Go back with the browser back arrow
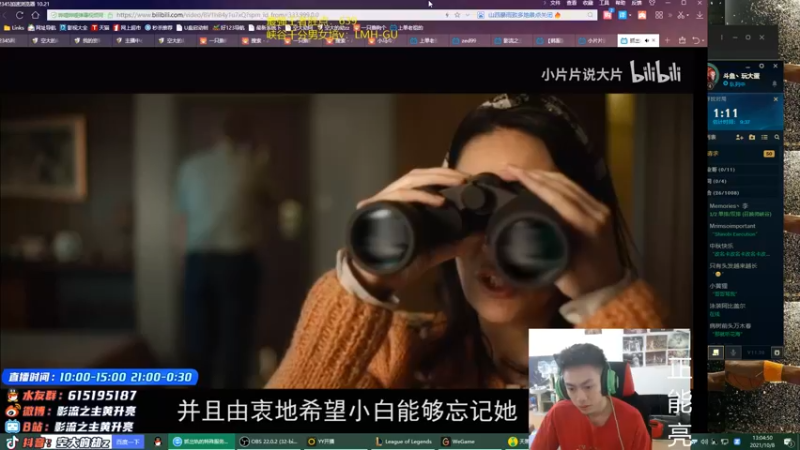 coord(5,15)
